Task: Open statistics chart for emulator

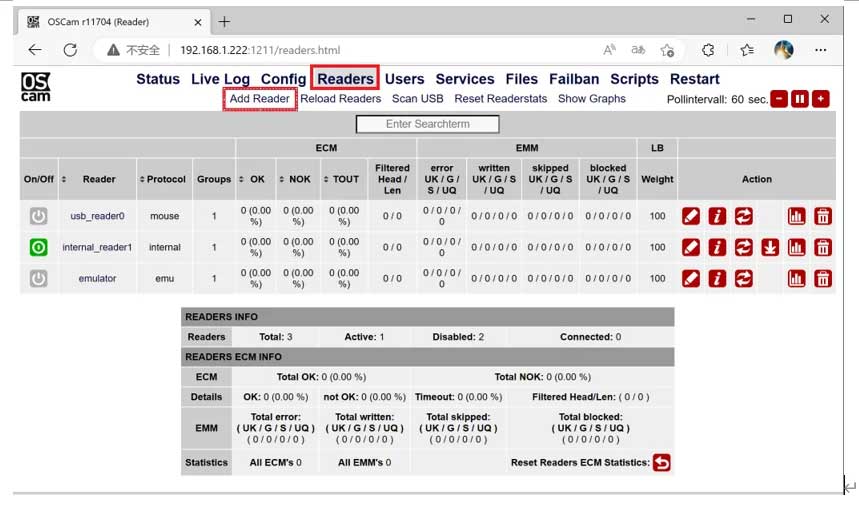Action: click(797, 279)
